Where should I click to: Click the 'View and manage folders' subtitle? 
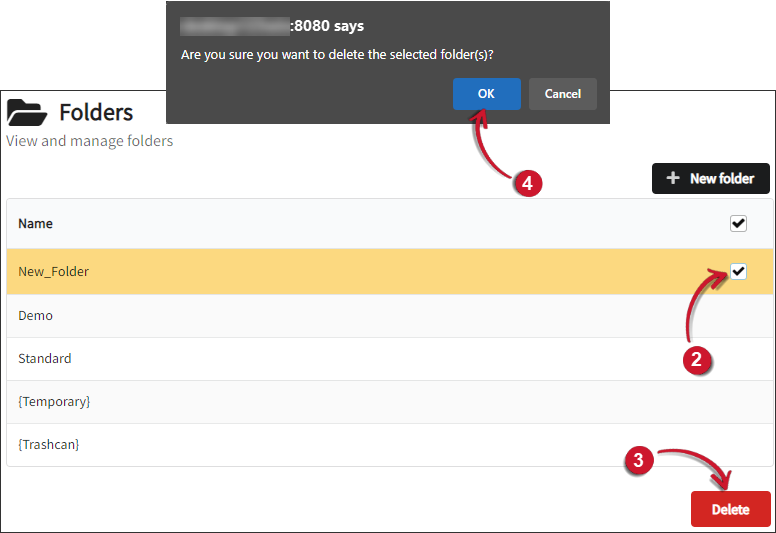click(90, 141)
